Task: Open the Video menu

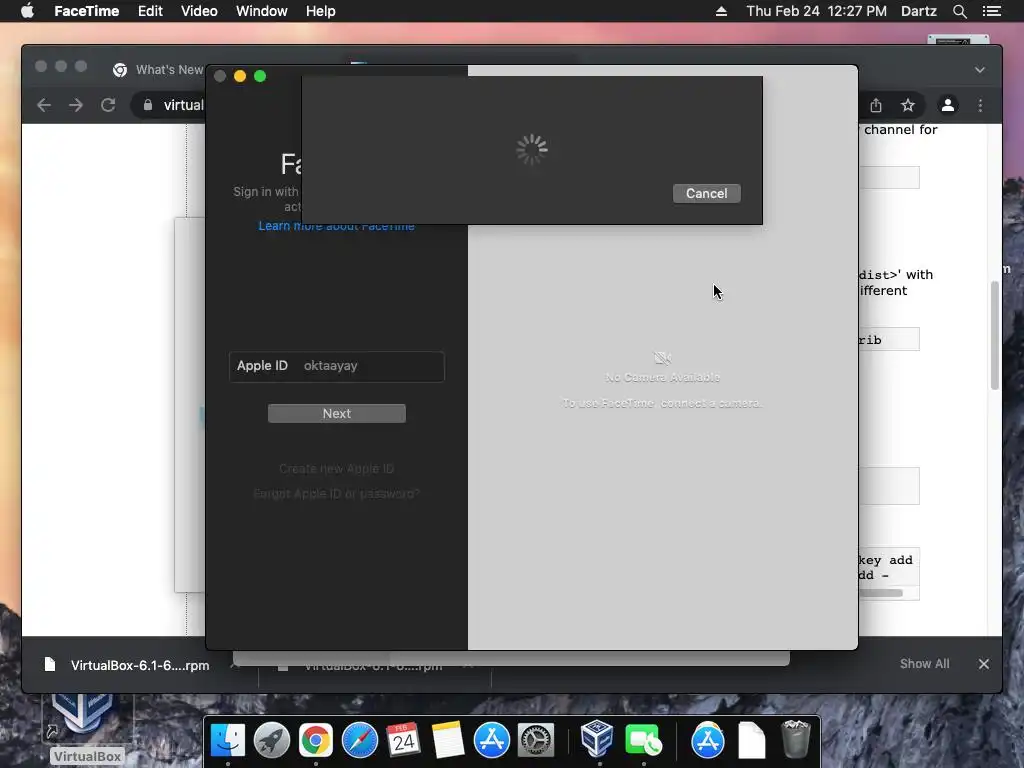Action: pos(199,11)
